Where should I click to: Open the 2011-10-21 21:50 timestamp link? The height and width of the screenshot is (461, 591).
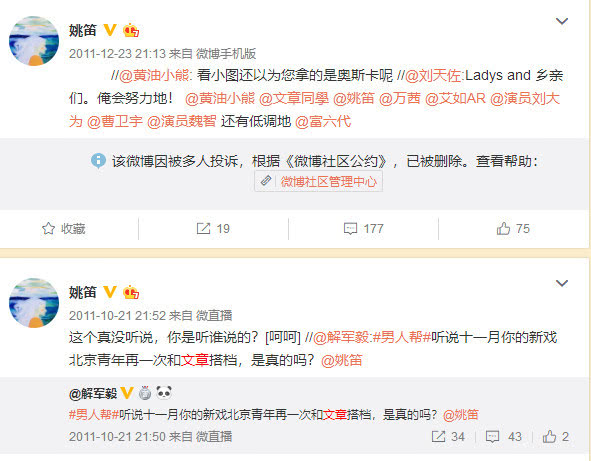click(x=117, y=436)
